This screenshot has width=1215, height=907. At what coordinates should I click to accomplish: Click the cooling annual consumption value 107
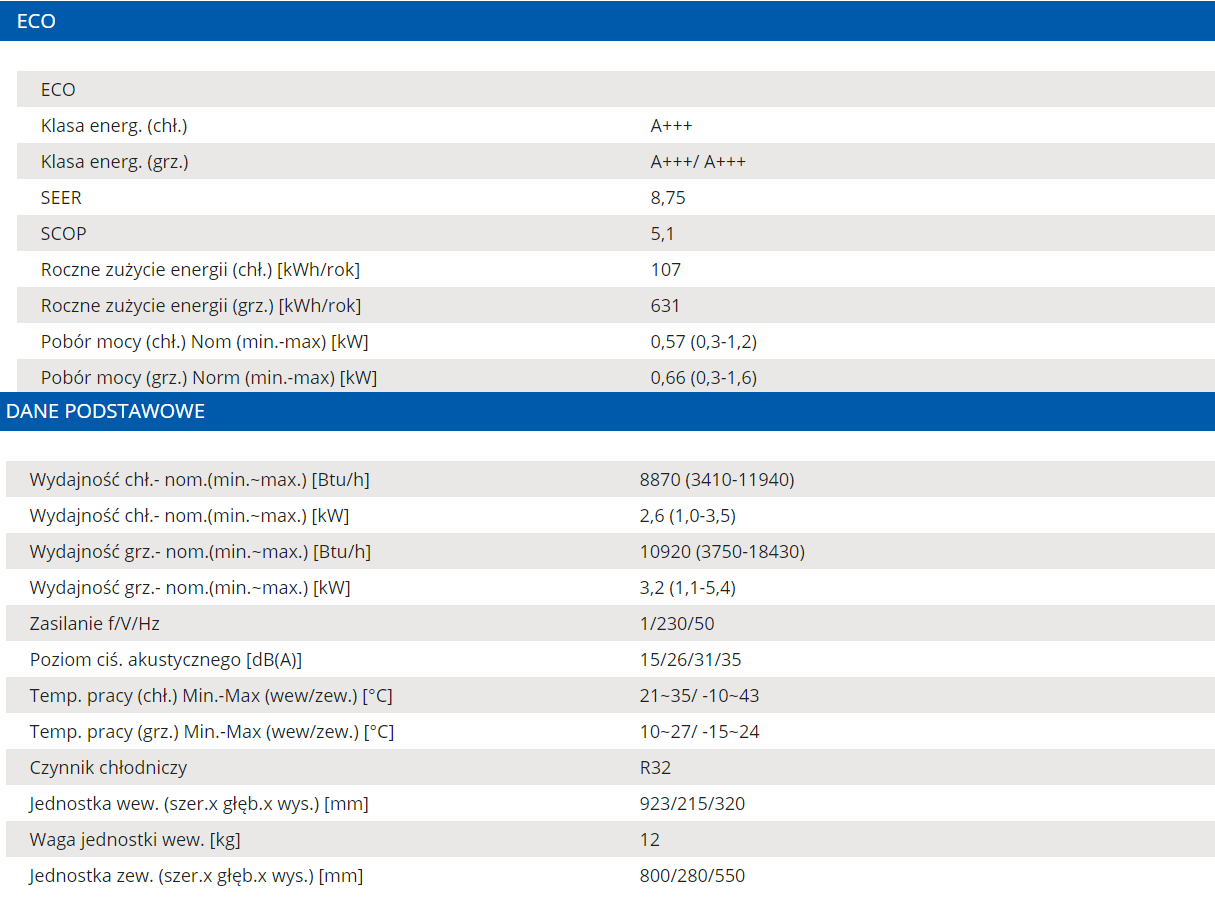pos(665,270)
